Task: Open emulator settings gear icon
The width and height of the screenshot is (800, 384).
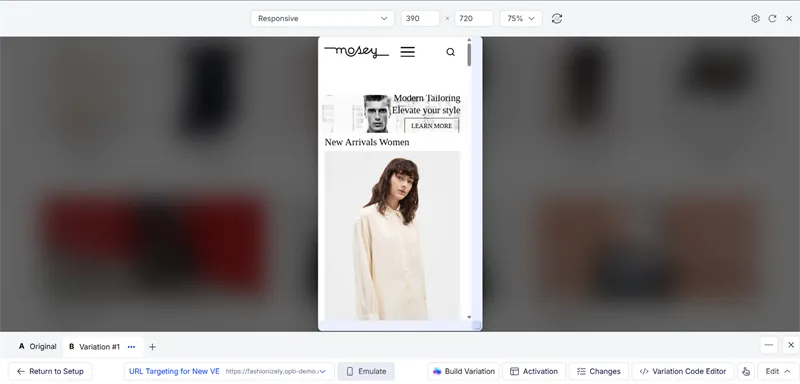Action: pos(755,18)
